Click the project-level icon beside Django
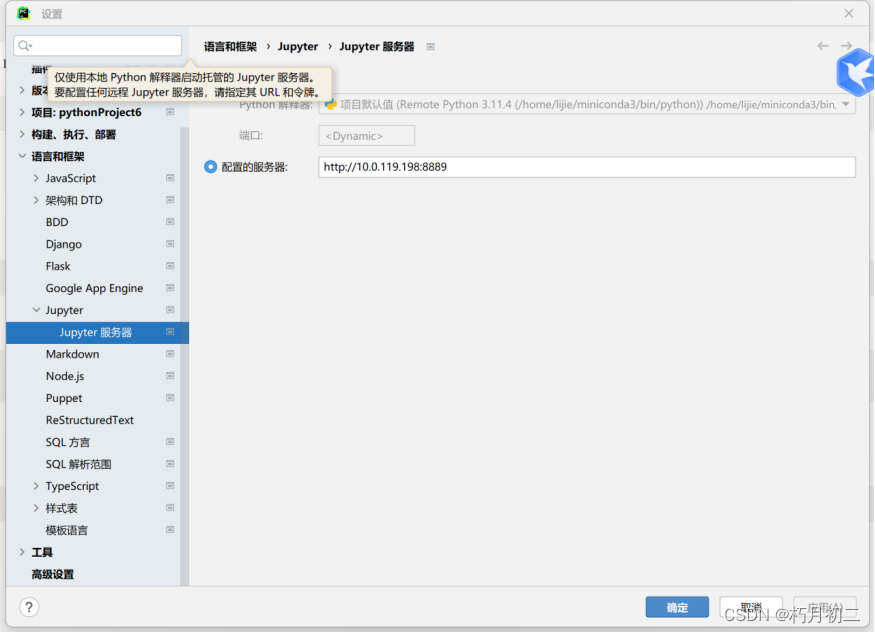 coord(170,244)
